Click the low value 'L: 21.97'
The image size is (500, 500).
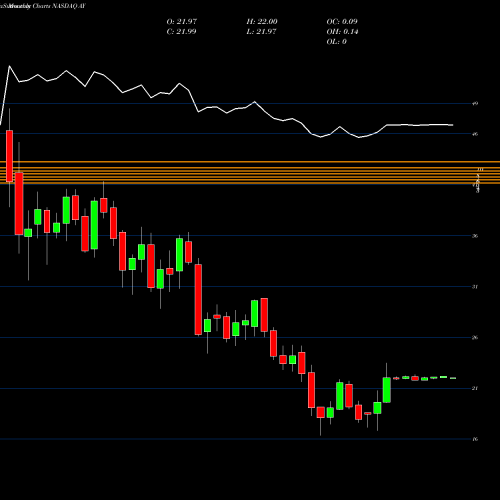(261, 32)
